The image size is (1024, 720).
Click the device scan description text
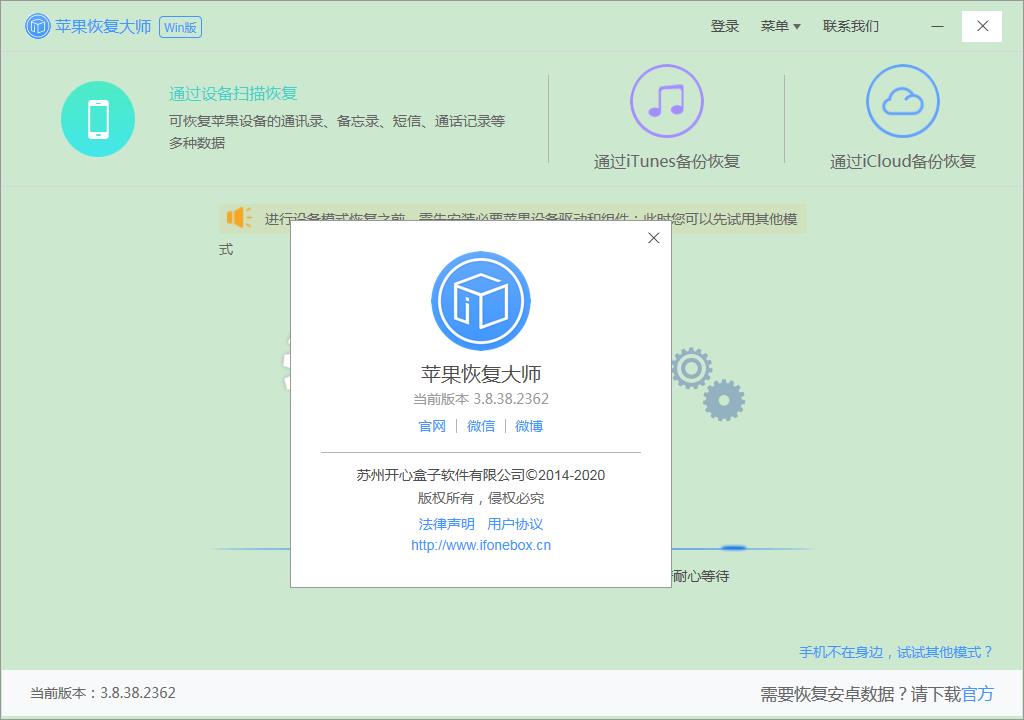point(337,131)
